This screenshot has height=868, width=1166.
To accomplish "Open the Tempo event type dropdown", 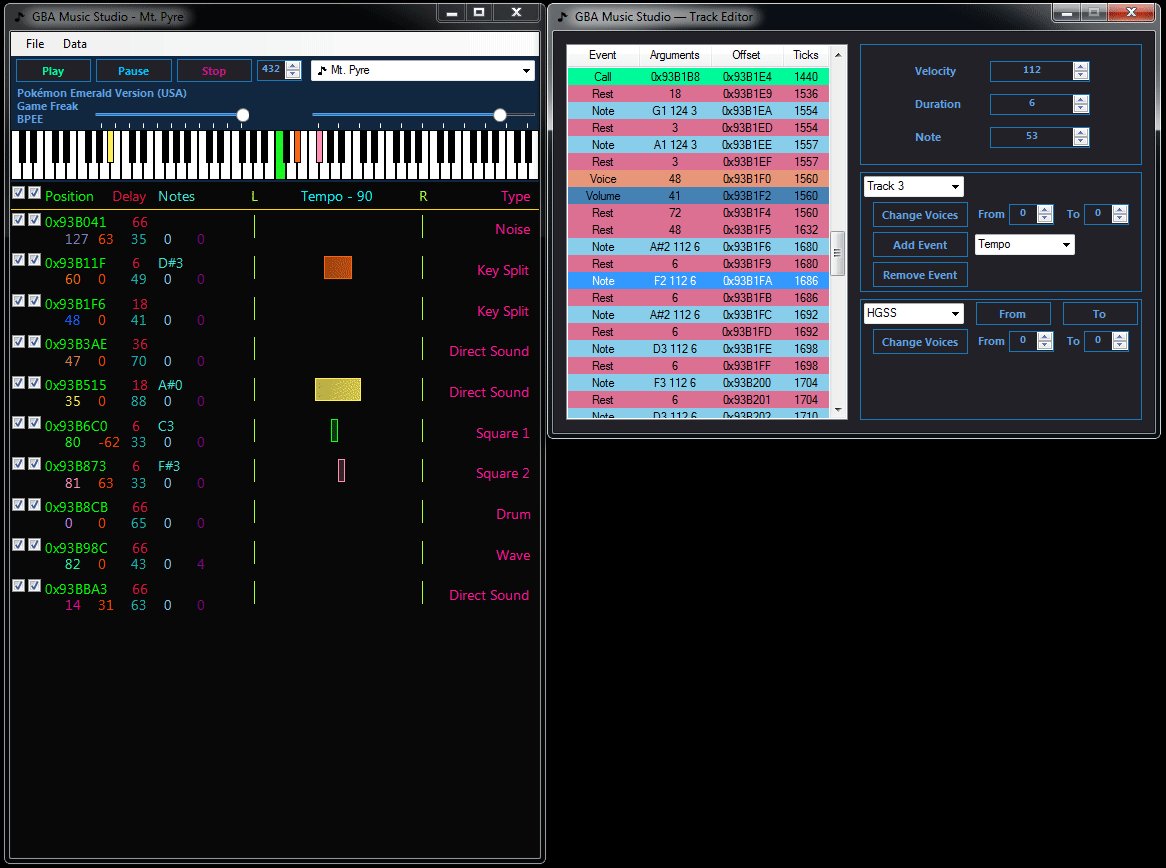I will [1025, 244].
